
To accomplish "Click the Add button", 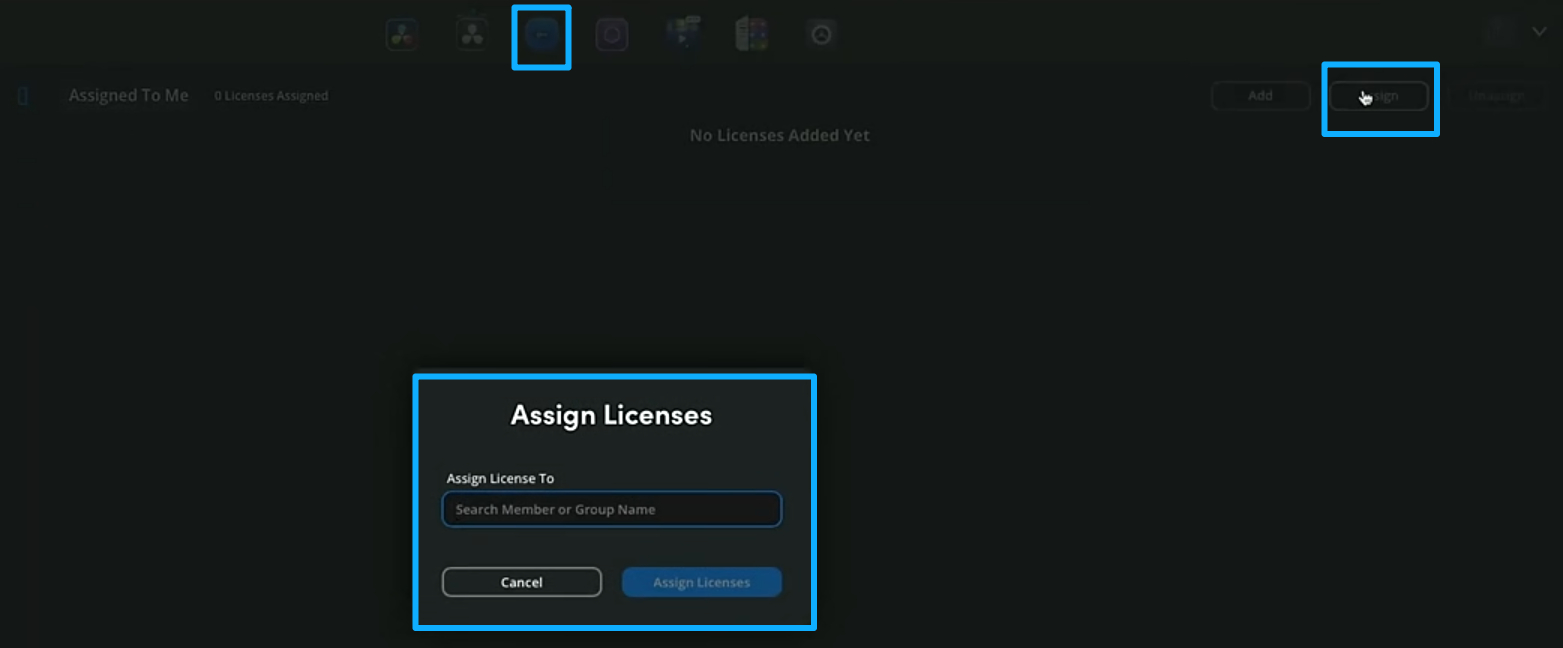I will click(1260, 95).
